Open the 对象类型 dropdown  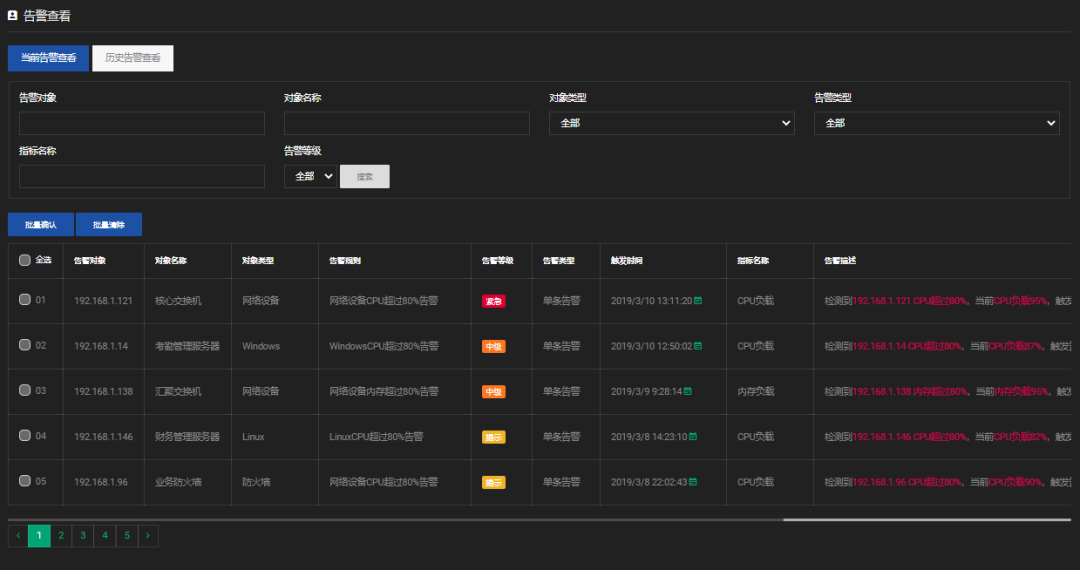click(x=672, y=123)
